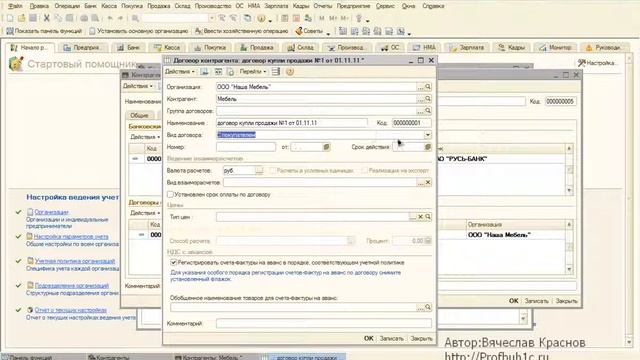Click the first toolbar icon after Действия in contract dialog
This screenshot has width=640, height=360.
(204, 72)
